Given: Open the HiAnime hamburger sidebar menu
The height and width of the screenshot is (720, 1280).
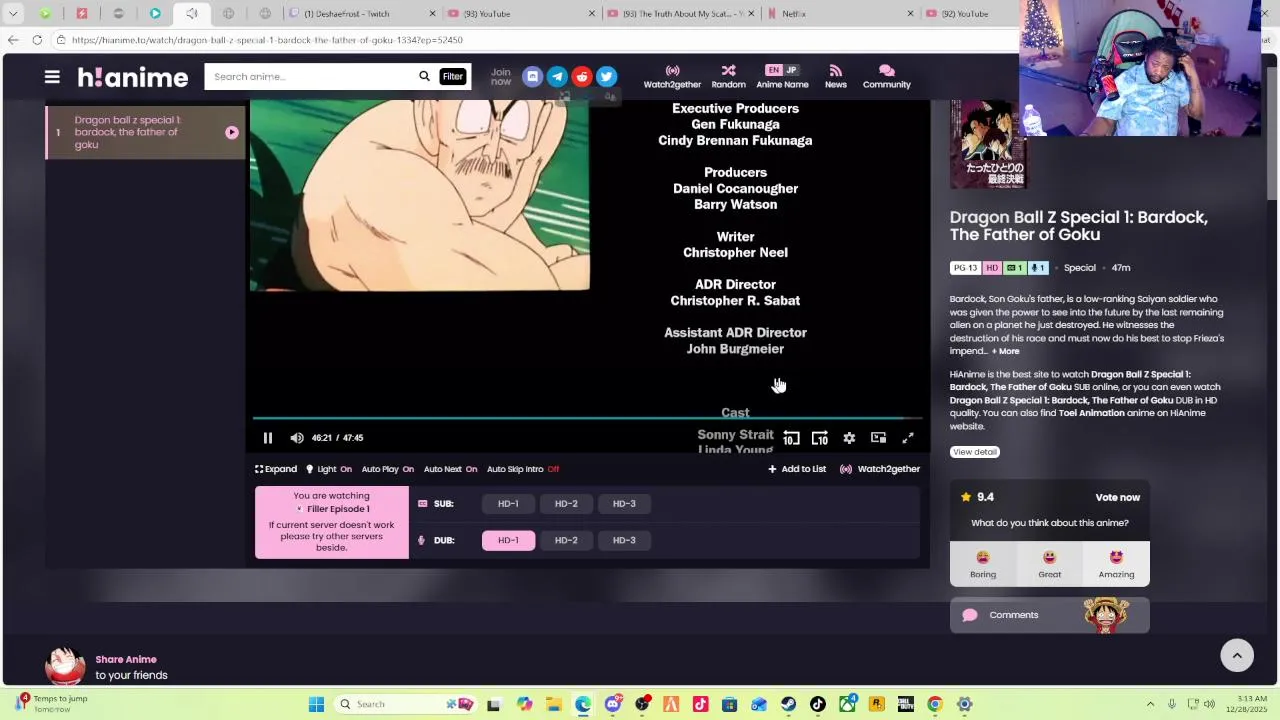Looking at the screenshot, I should [52, 77].
